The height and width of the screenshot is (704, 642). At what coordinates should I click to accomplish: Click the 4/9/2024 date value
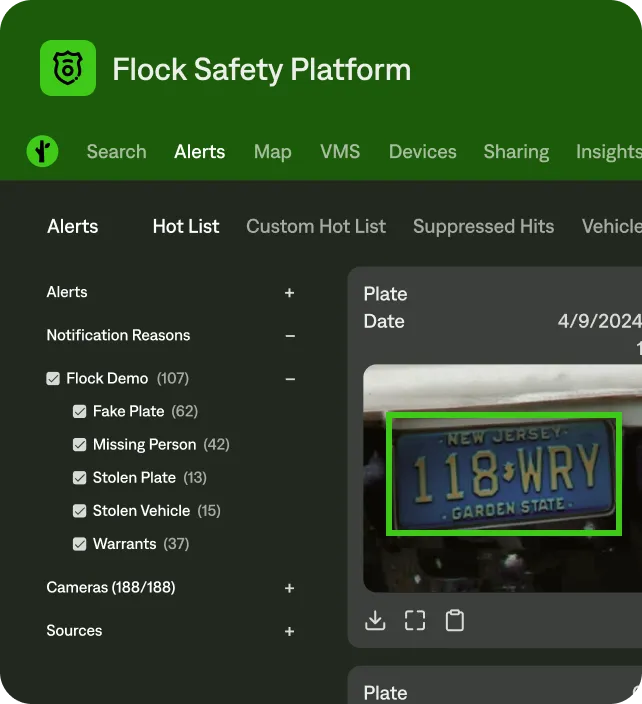[600, 321]
